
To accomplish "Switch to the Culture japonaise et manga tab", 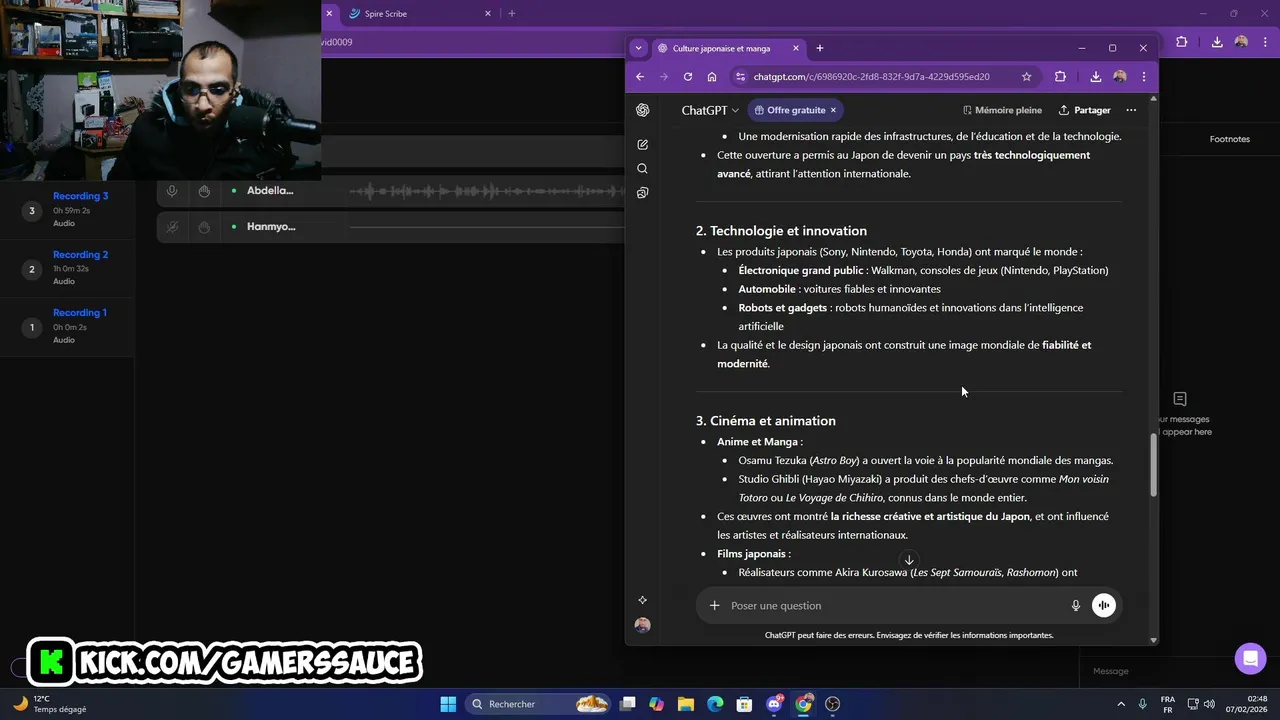I will pyautogui.click(x=728, y=48).
